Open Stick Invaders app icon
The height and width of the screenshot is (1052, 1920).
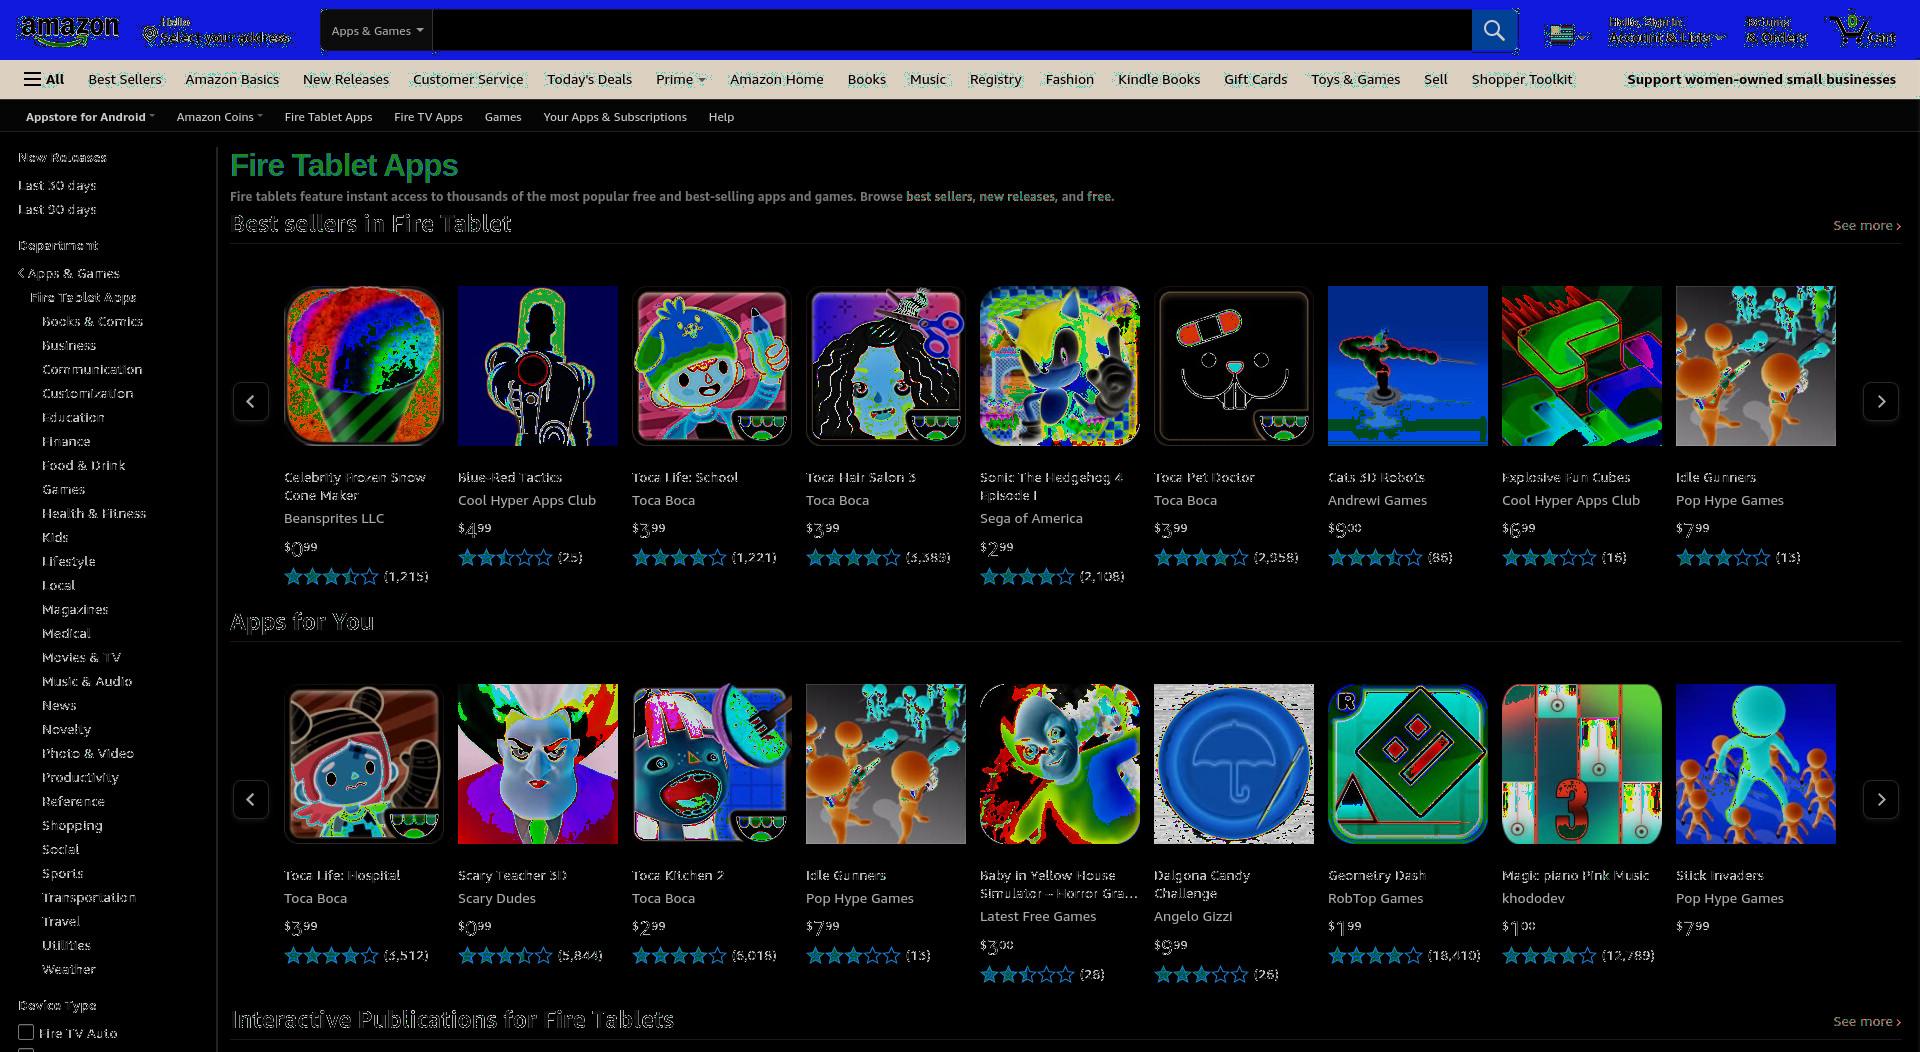click(x=1756, y=764)
